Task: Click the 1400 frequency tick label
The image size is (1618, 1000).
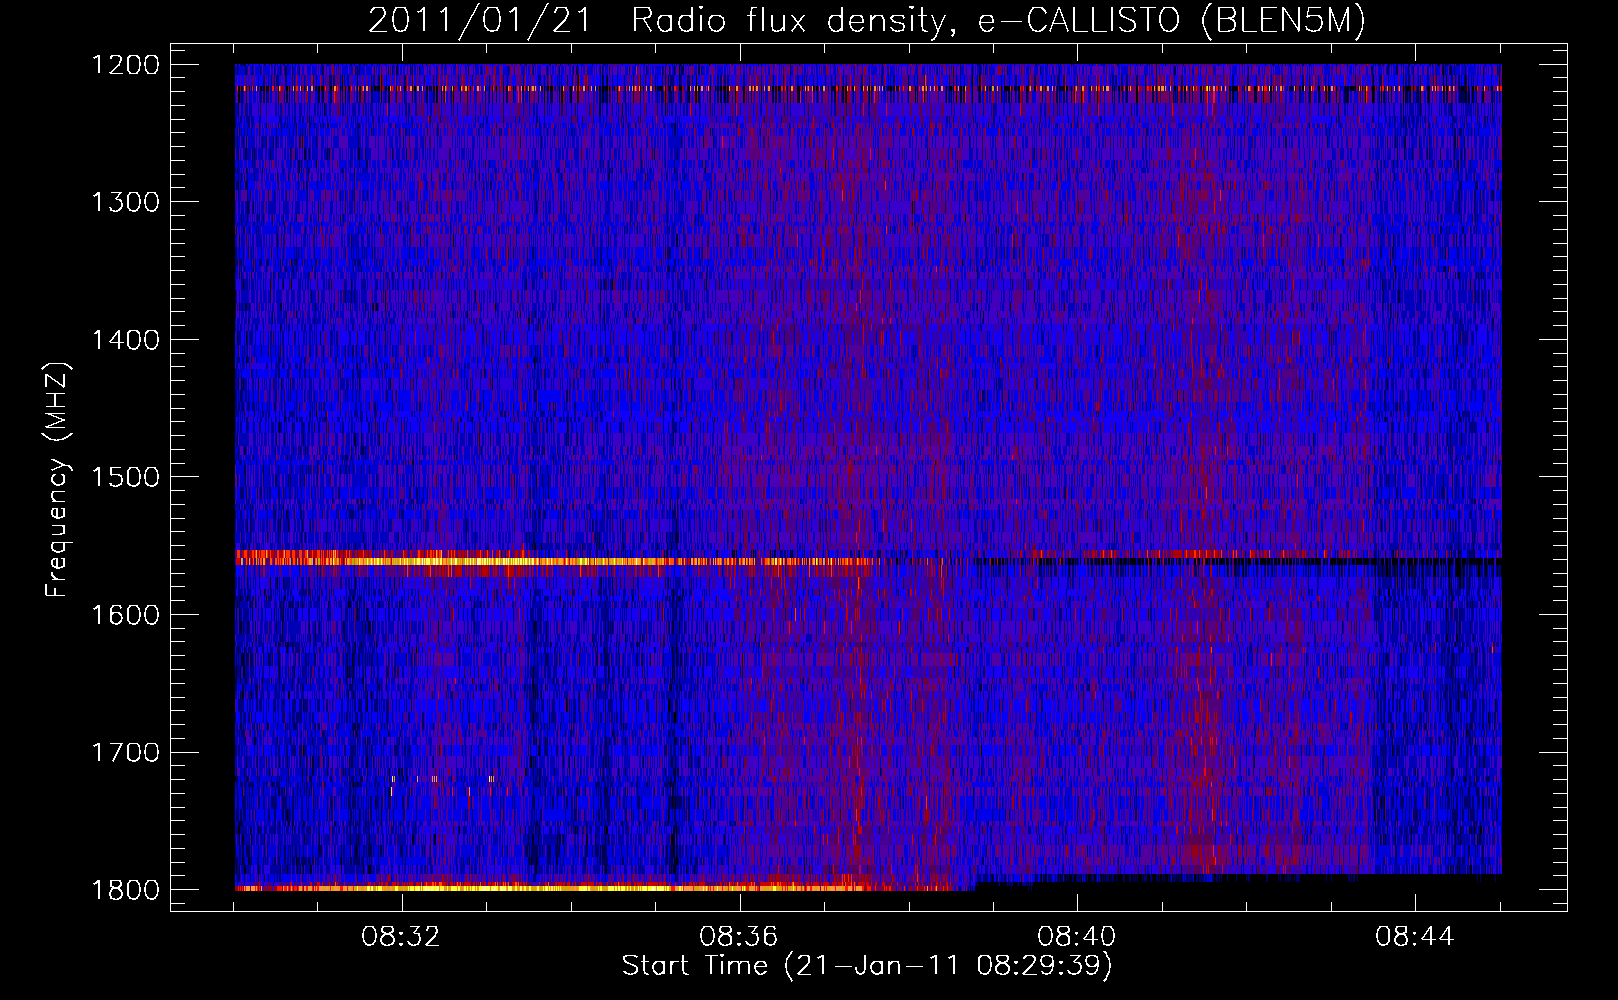Action: pos(126,340)
